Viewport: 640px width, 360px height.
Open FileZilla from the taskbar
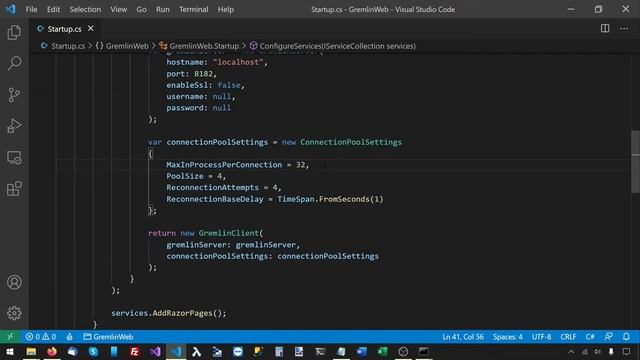(134, 351)
